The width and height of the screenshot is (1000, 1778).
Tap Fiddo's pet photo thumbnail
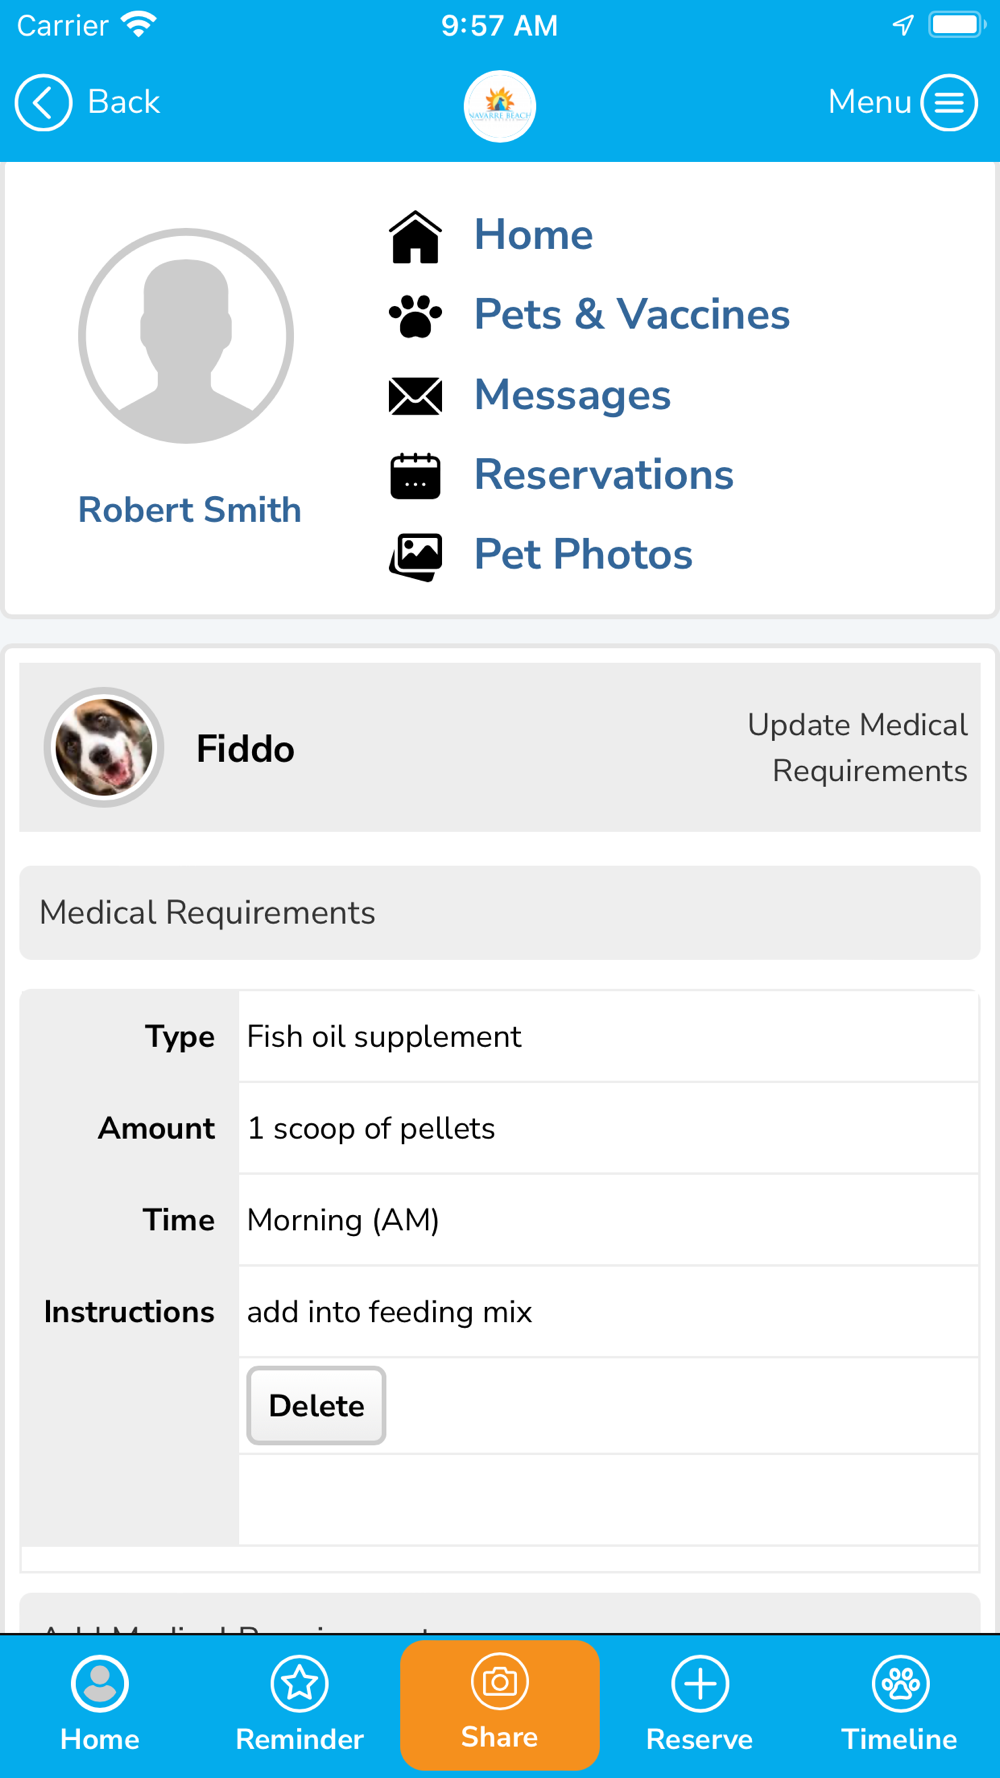pyautogui.click(x=104, y=747)
